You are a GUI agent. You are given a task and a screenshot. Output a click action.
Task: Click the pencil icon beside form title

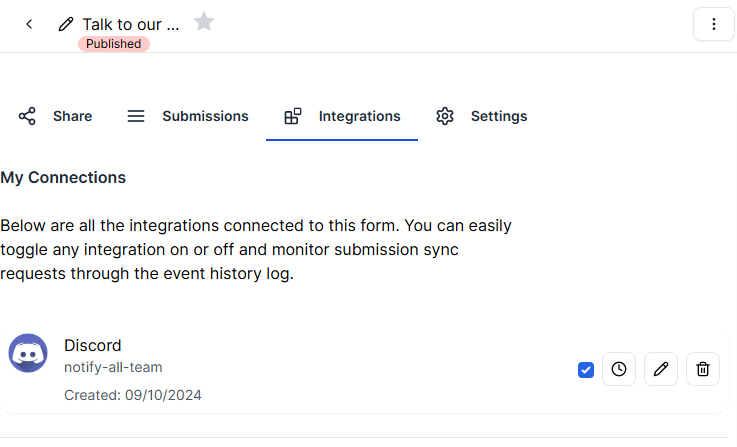click(x=66, y=24)
